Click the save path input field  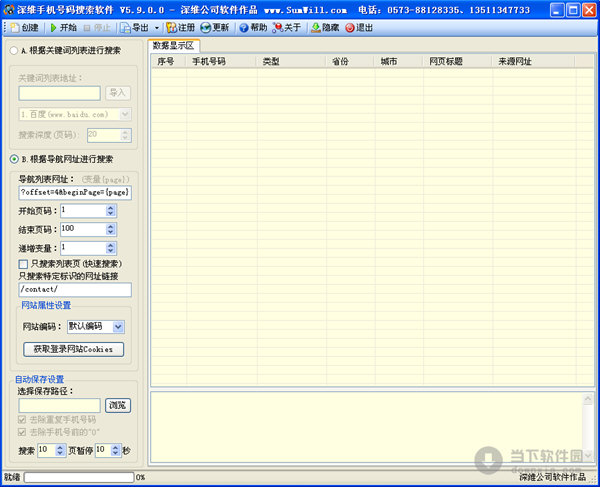tap(60, 406)
